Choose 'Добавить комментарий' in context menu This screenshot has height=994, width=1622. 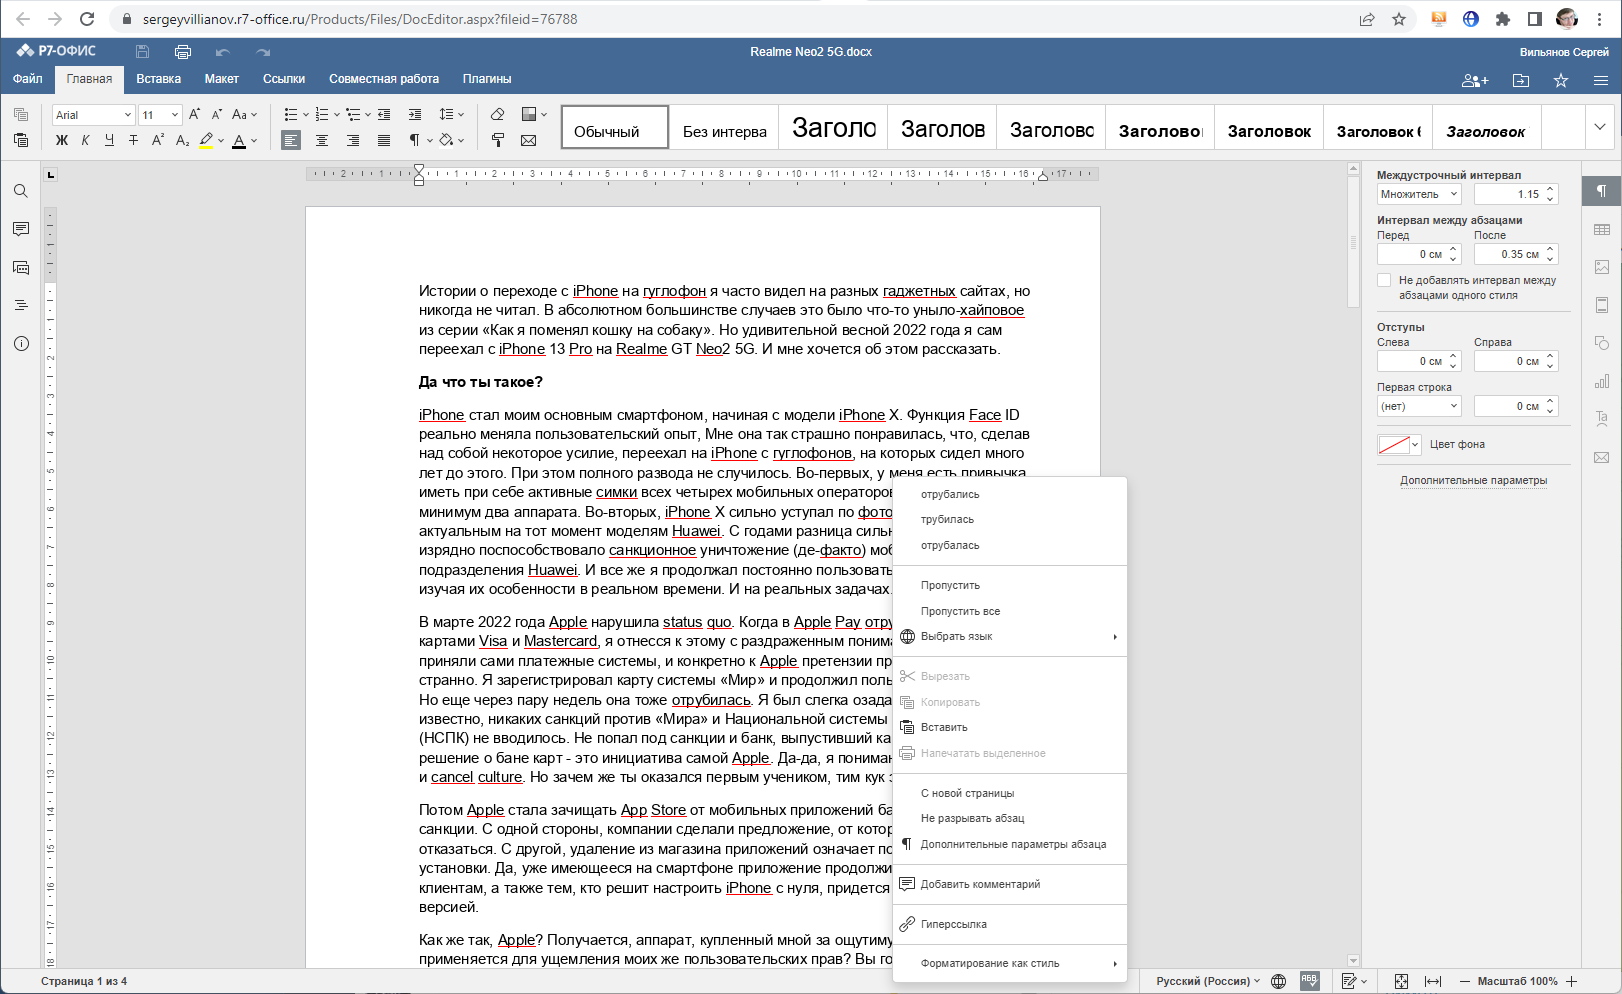click(1010, 884)
